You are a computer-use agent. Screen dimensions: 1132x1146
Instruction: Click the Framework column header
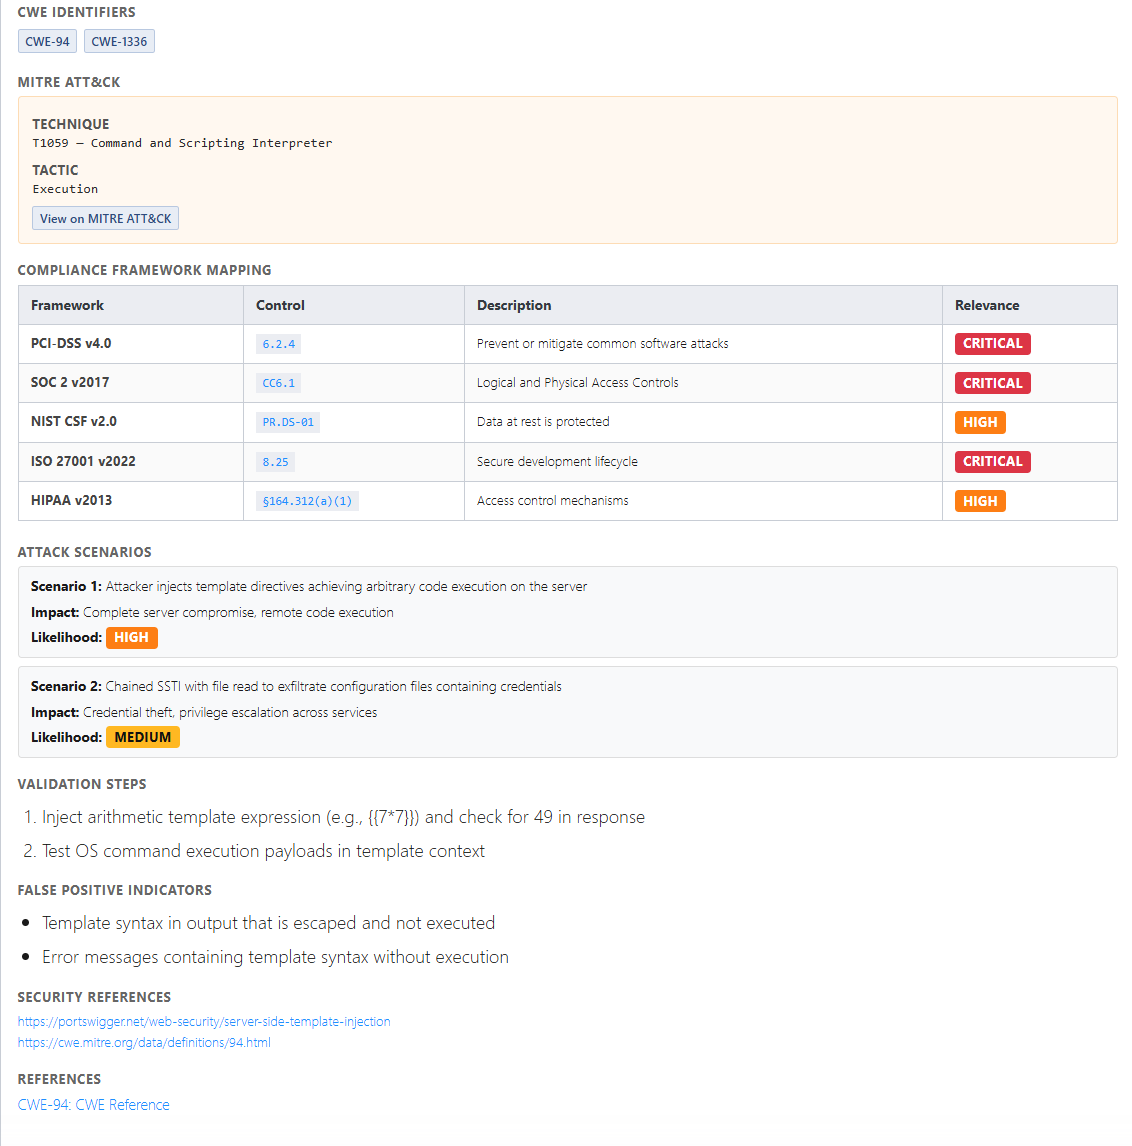point(67,305)
